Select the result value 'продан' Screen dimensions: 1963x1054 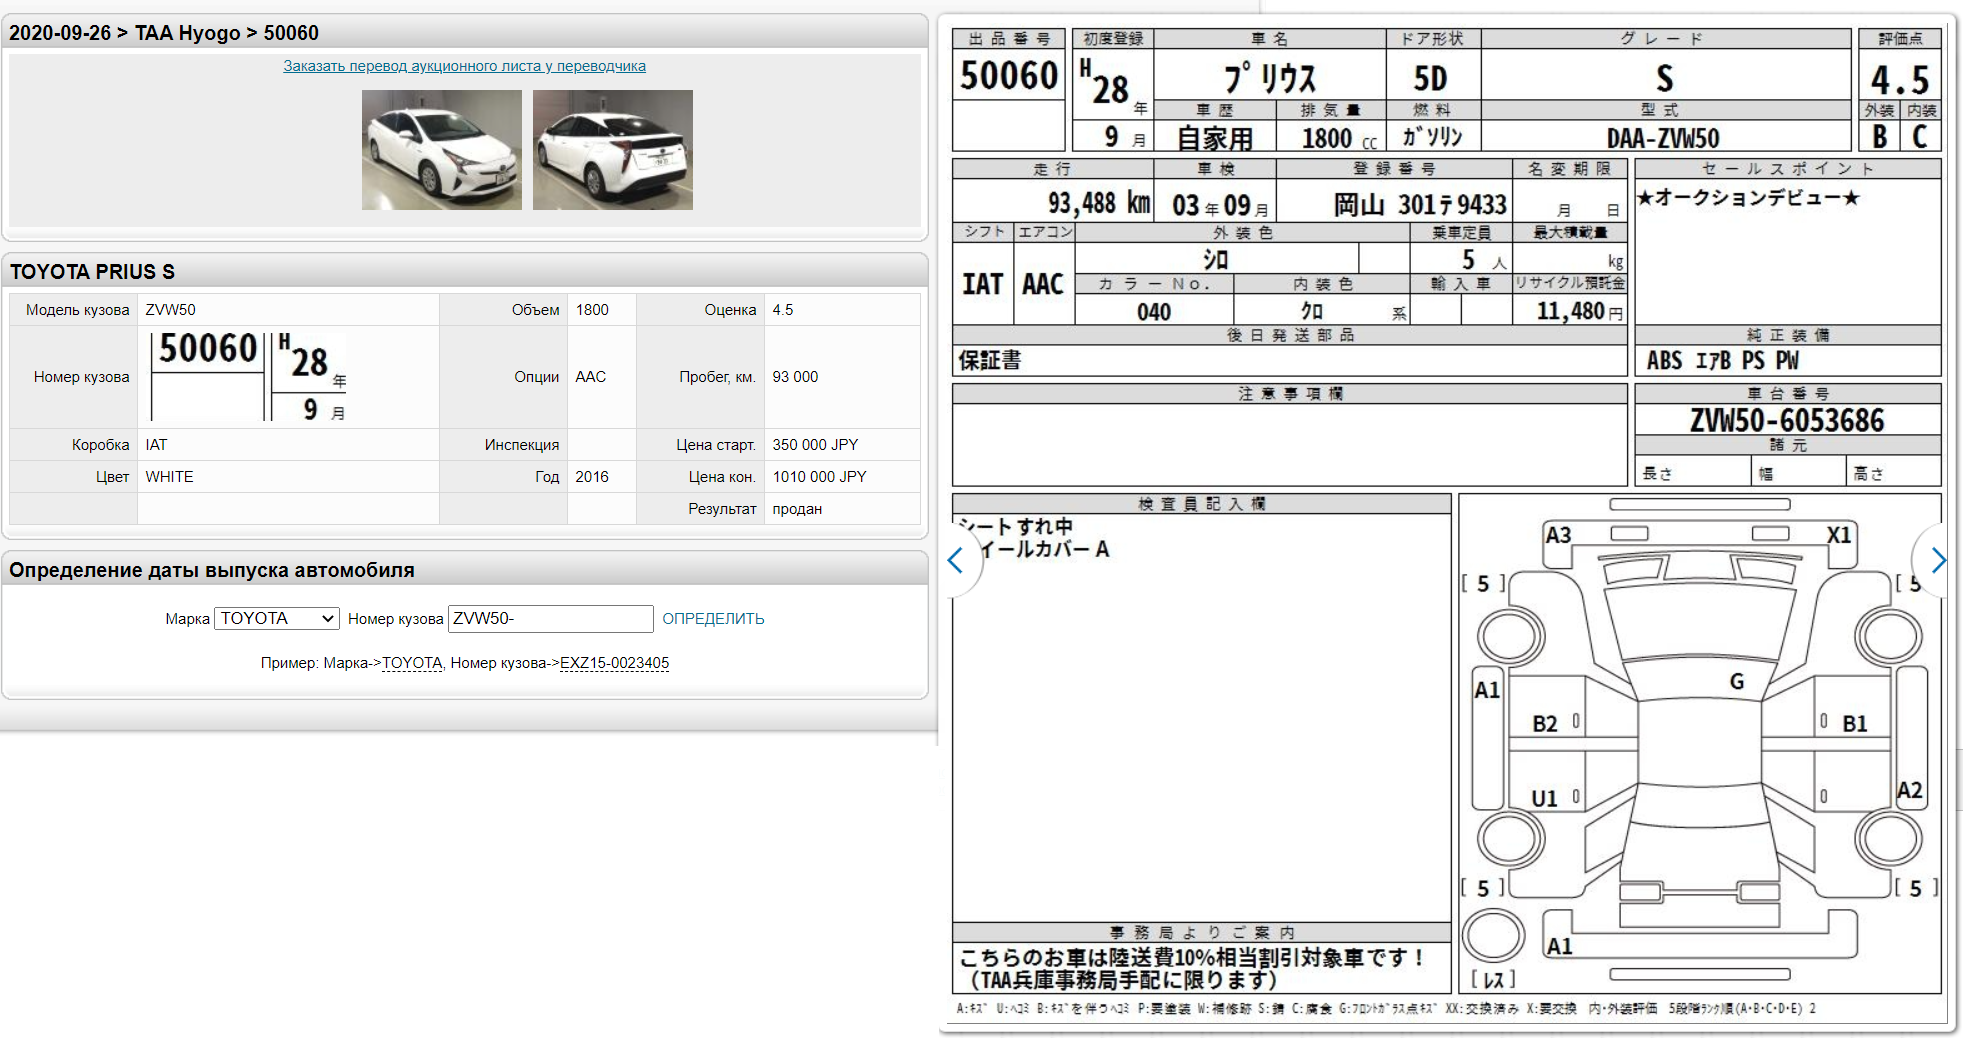(x=797, y=509)
